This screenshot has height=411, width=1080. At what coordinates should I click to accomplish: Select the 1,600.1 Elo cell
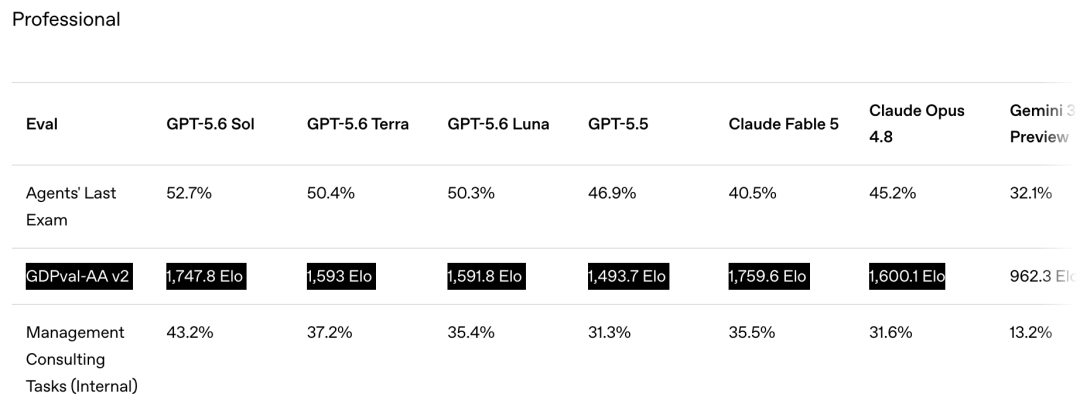point(906,276)
